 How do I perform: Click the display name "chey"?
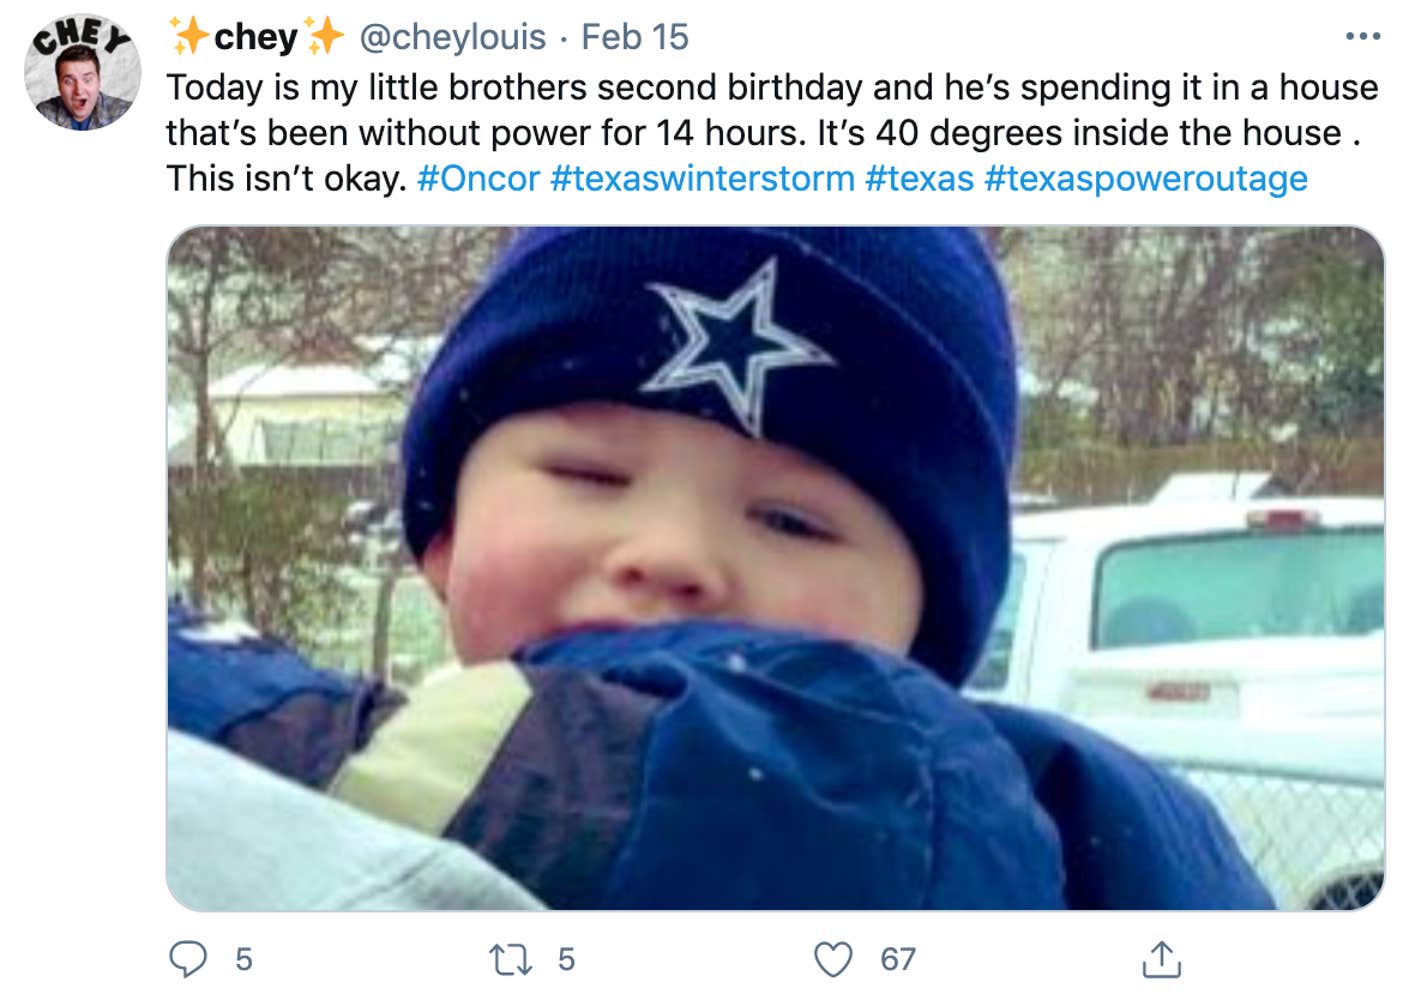[256, 37]
